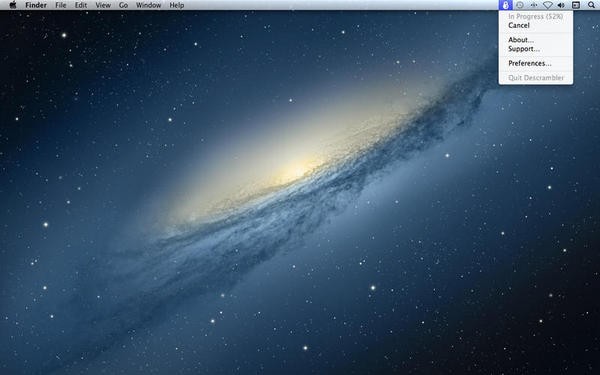Open the View menu
This screenshot has height=375, width=600.
point(103,5)
